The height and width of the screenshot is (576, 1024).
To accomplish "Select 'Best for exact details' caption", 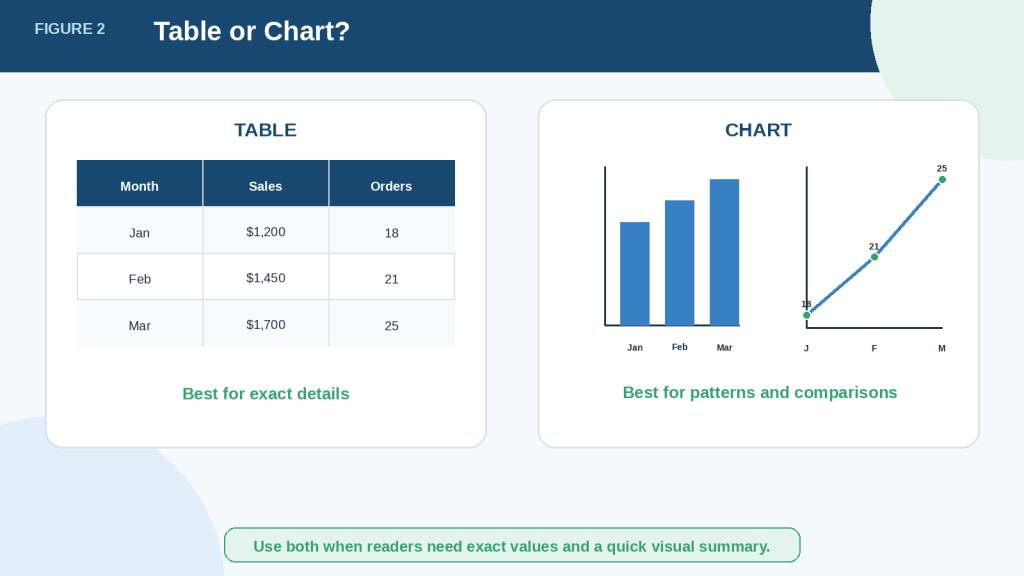I will [x=266, y=394].
